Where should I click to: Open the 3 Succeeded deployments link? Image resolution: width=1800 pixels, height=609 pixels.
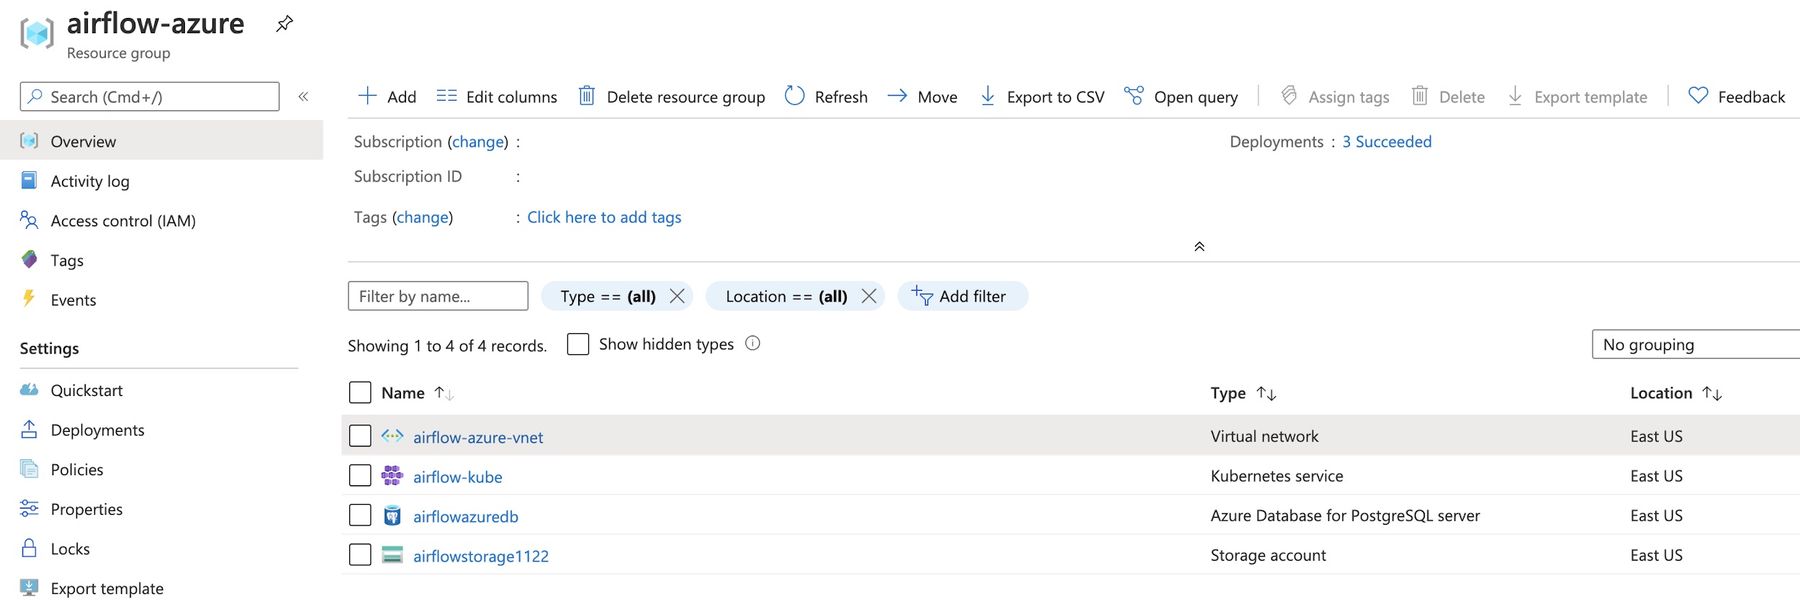click(x=1386, y=142)
